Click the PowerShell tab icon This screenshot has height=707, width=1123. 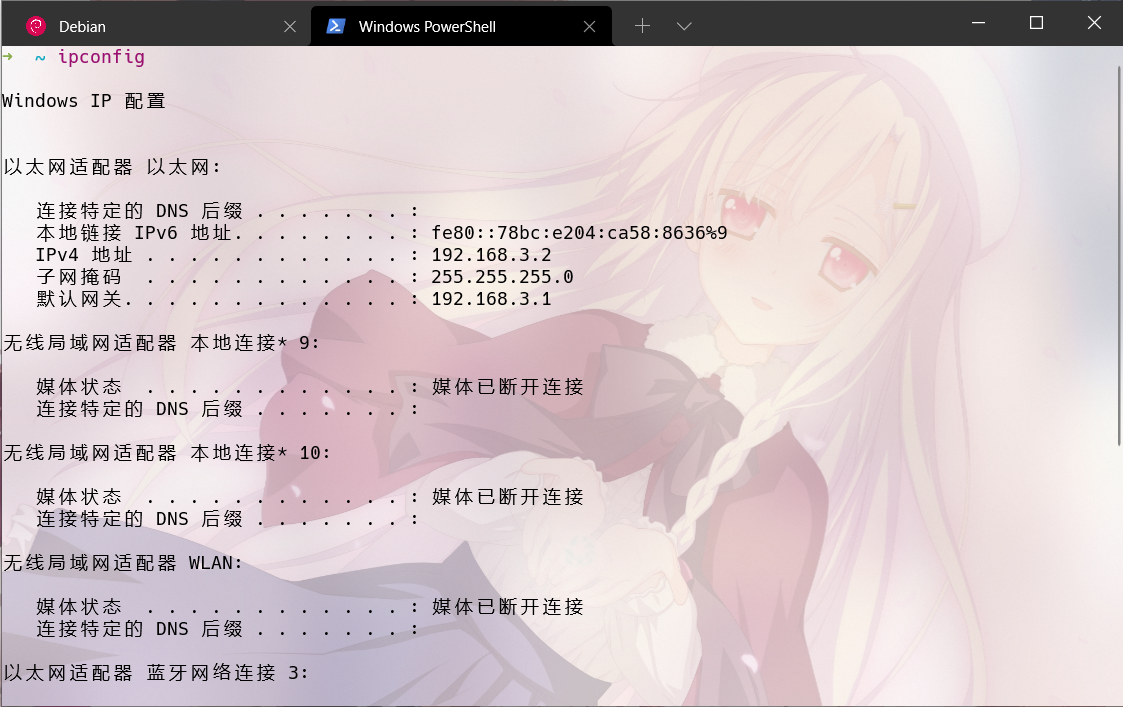pos(336,27)
